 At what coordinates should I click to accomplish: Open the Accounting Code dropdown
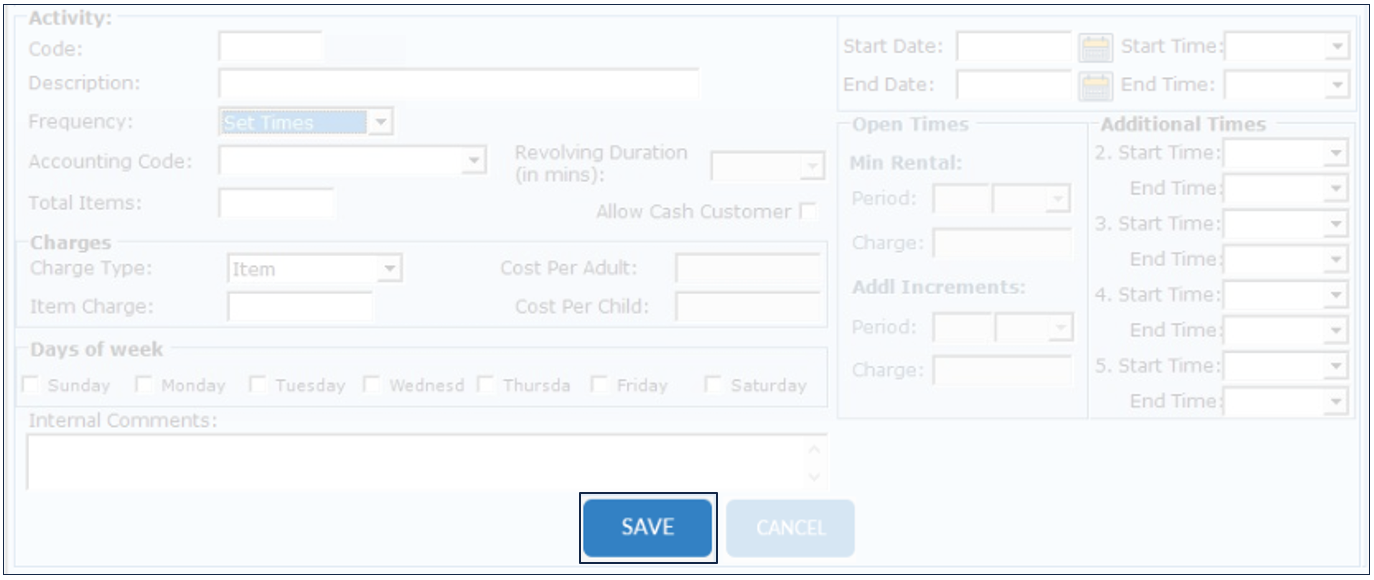(x=474, y=160)
